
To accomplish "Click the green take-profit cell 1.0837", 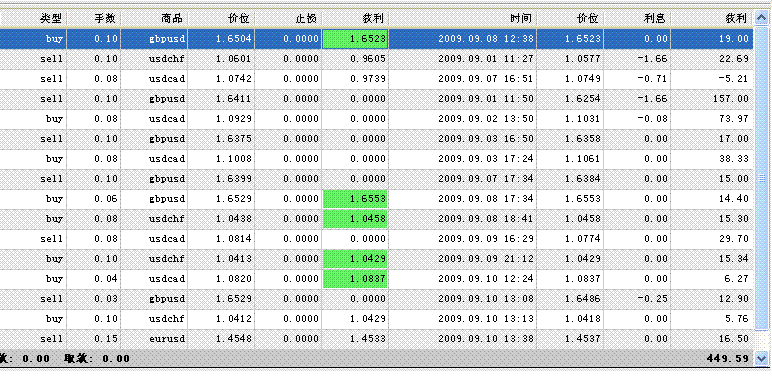I will [x=355, y=279].
